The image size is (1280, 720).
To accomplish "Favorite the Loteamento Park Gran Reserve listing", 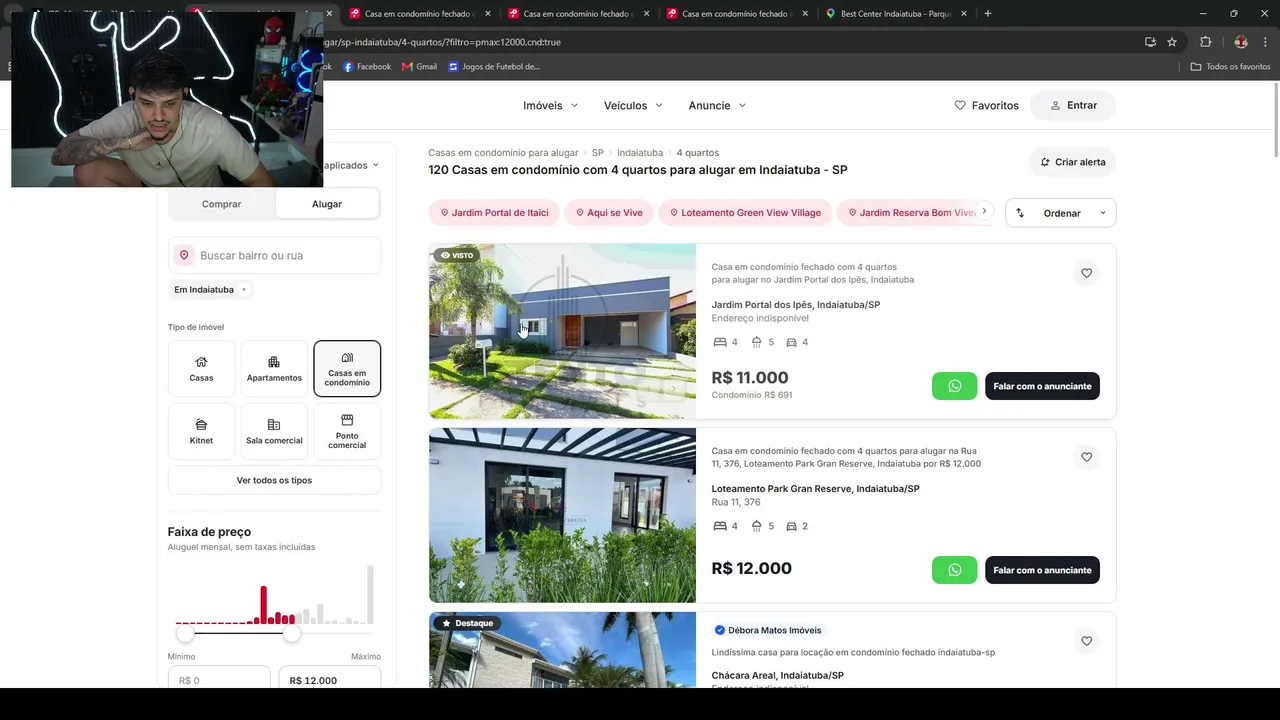I will [1086, 457].
